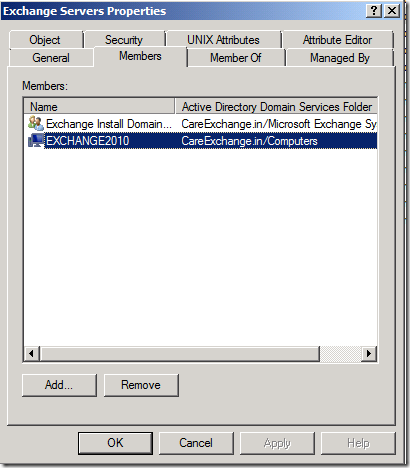
Task: Switch to the Security tab
Action: (x=124, y=40)
